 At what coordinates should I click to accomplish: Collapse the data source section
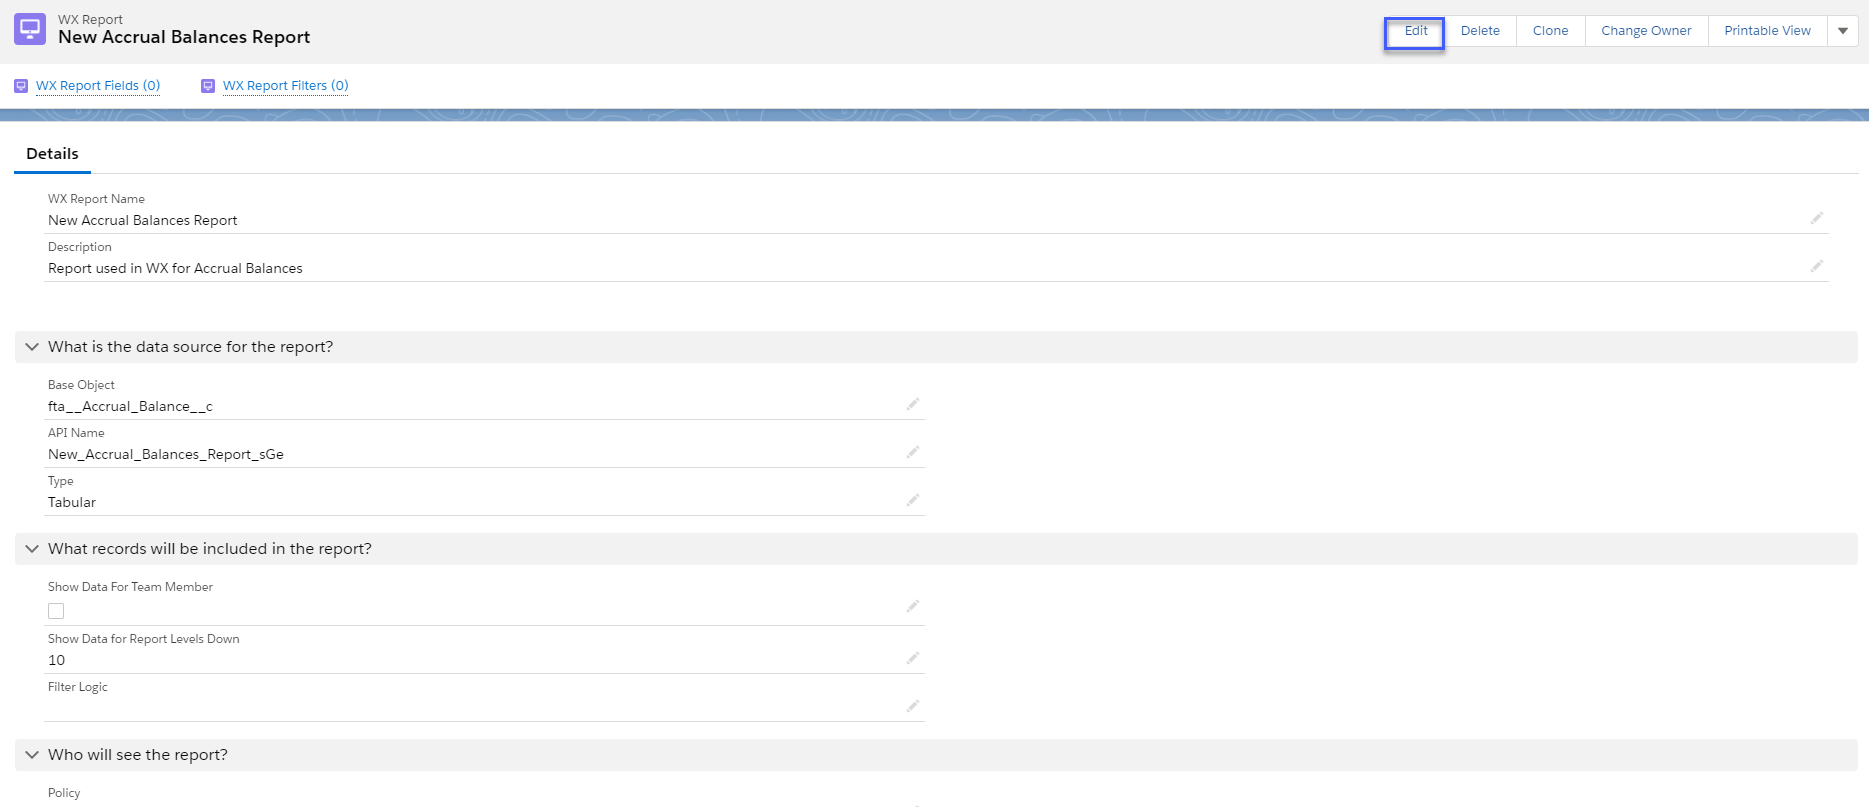[x=32, y=347]
